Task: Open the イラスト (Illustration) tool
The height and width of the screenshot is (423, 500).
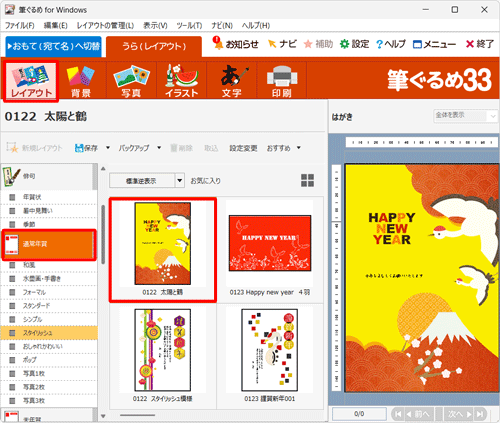Action: 182,81
